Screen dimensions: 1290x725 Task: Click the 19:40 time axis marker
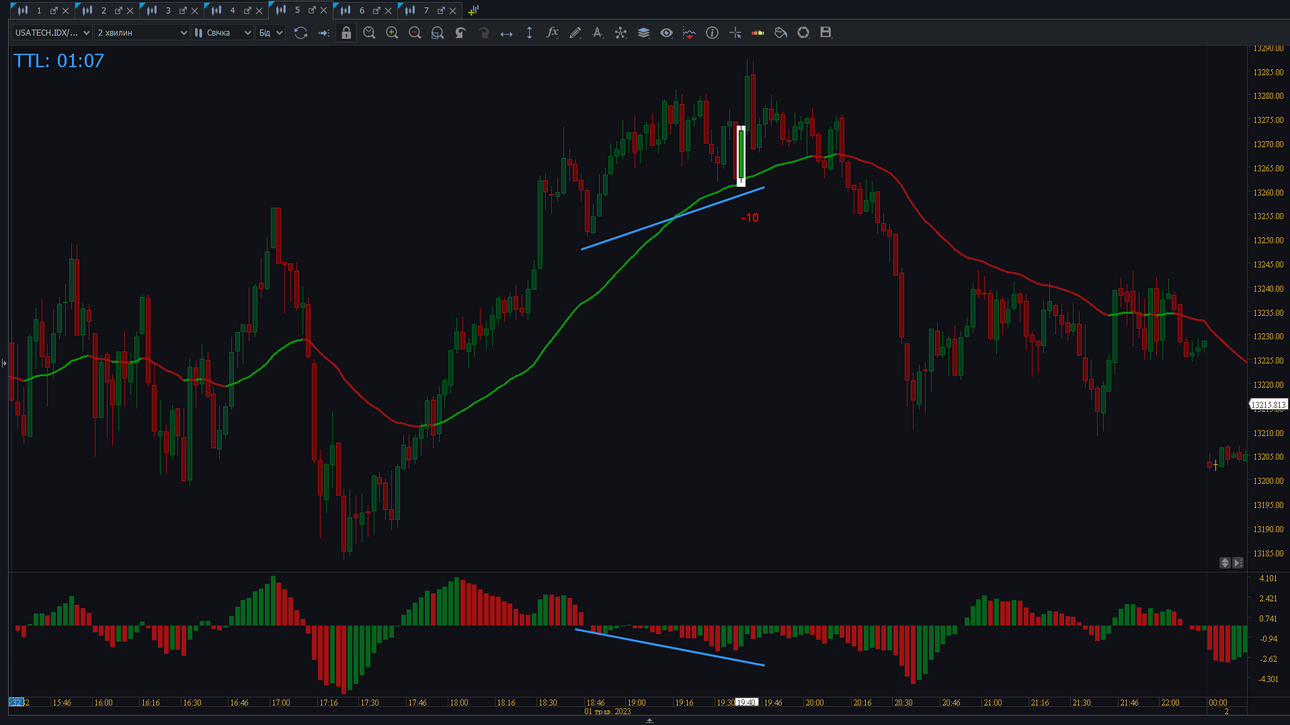[x=746, y=703]
